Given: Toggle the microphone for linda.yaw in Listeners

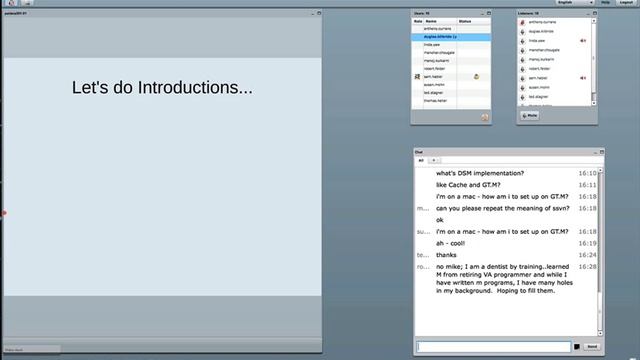Looking at the screenshot, I should [522, 41].
